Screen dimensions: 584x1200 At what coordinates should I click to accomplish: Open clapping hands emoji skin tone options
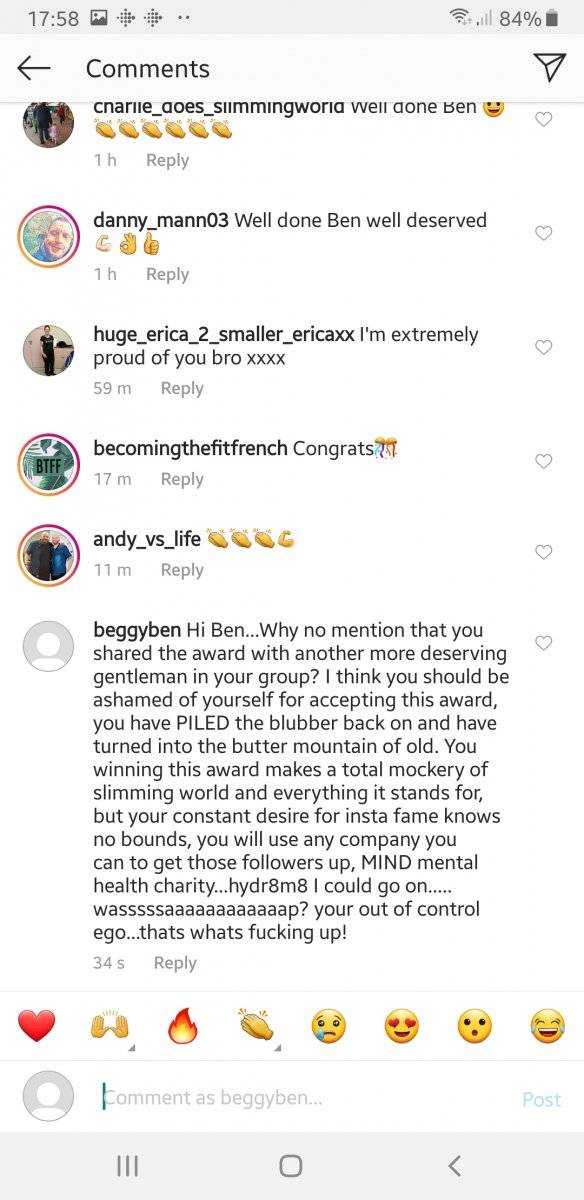coord(256,1027)
